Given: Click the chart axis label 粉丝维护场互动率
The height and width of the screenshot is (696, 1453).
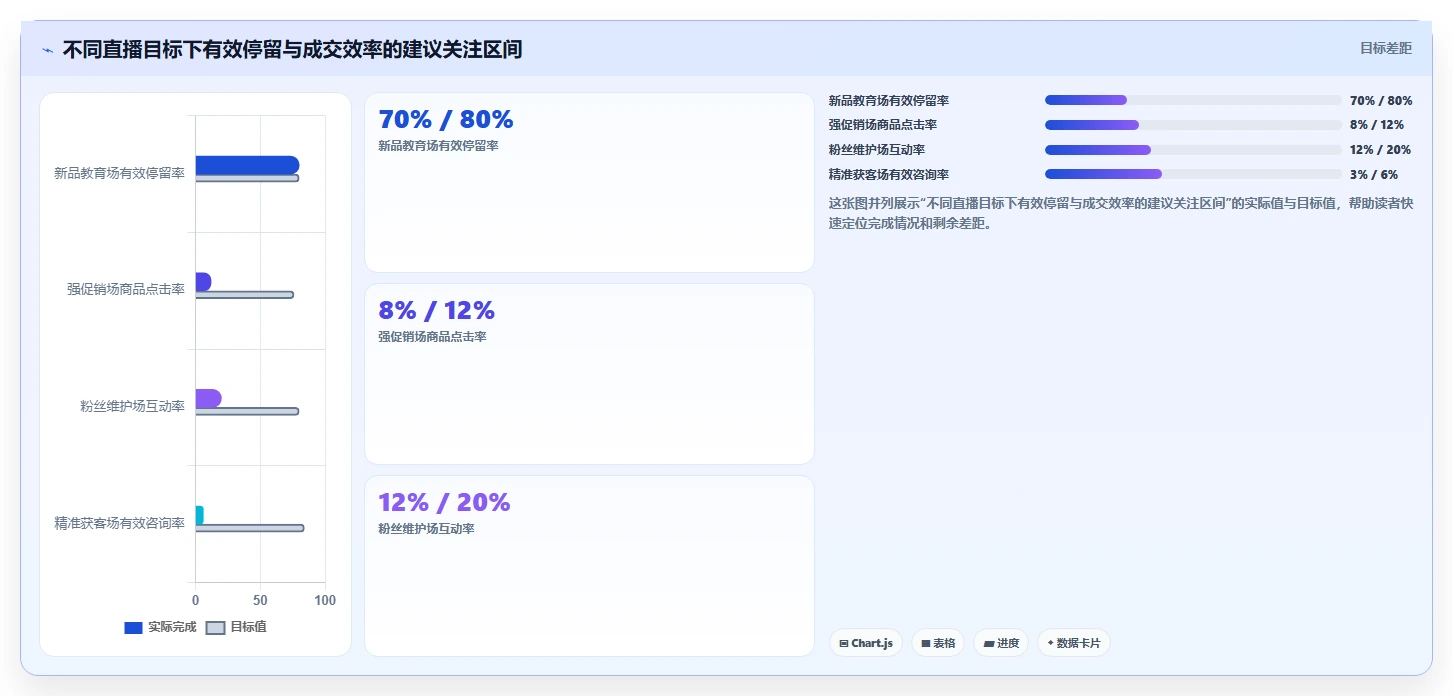Looking at the screenshot, I should click(132, 406).
